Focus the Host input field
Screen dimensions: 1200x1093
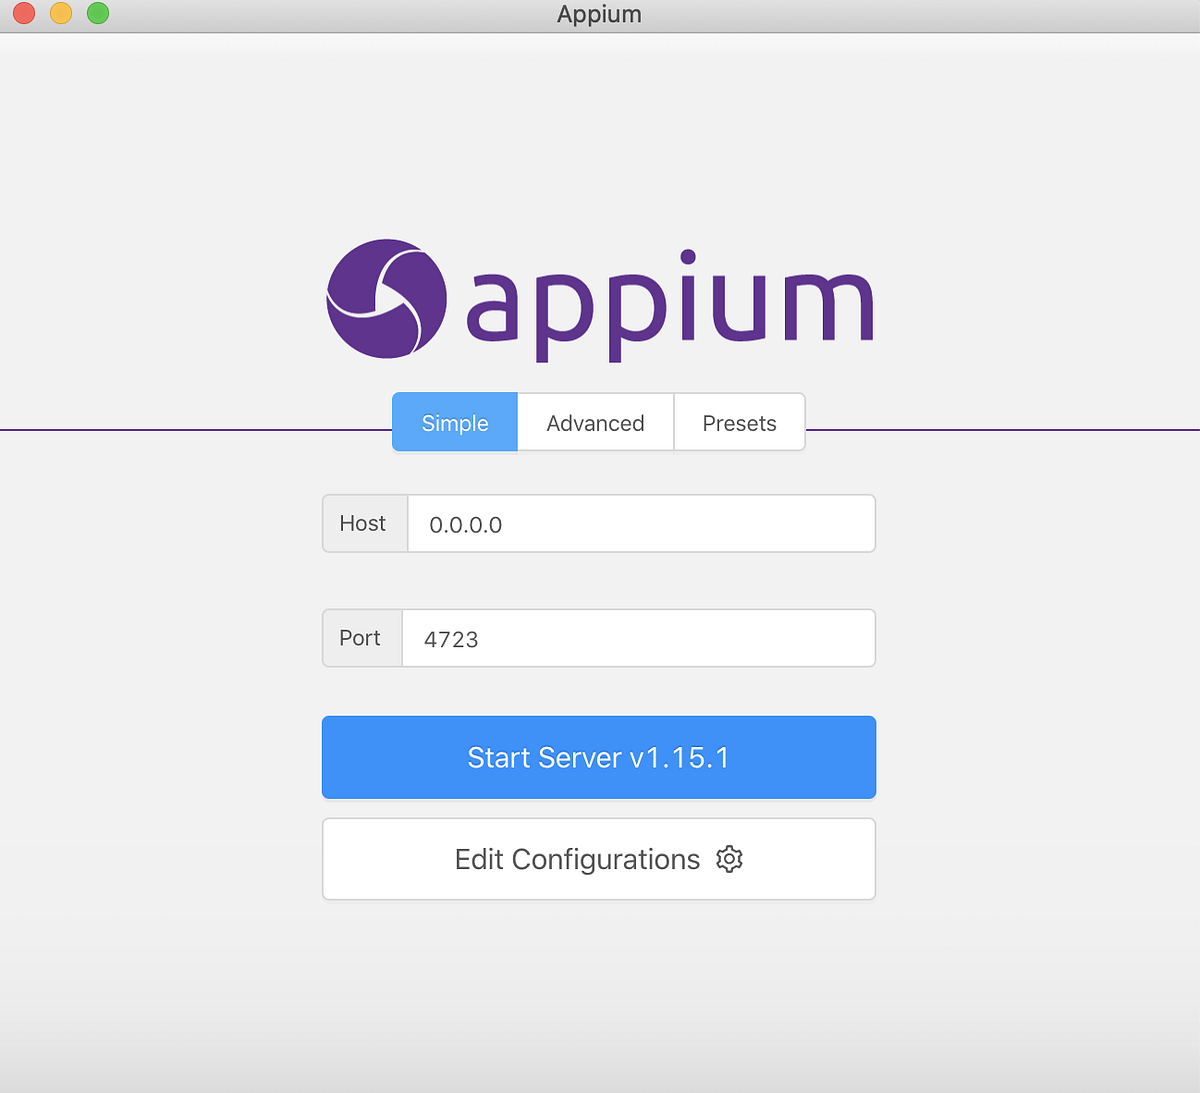[640, 523]
